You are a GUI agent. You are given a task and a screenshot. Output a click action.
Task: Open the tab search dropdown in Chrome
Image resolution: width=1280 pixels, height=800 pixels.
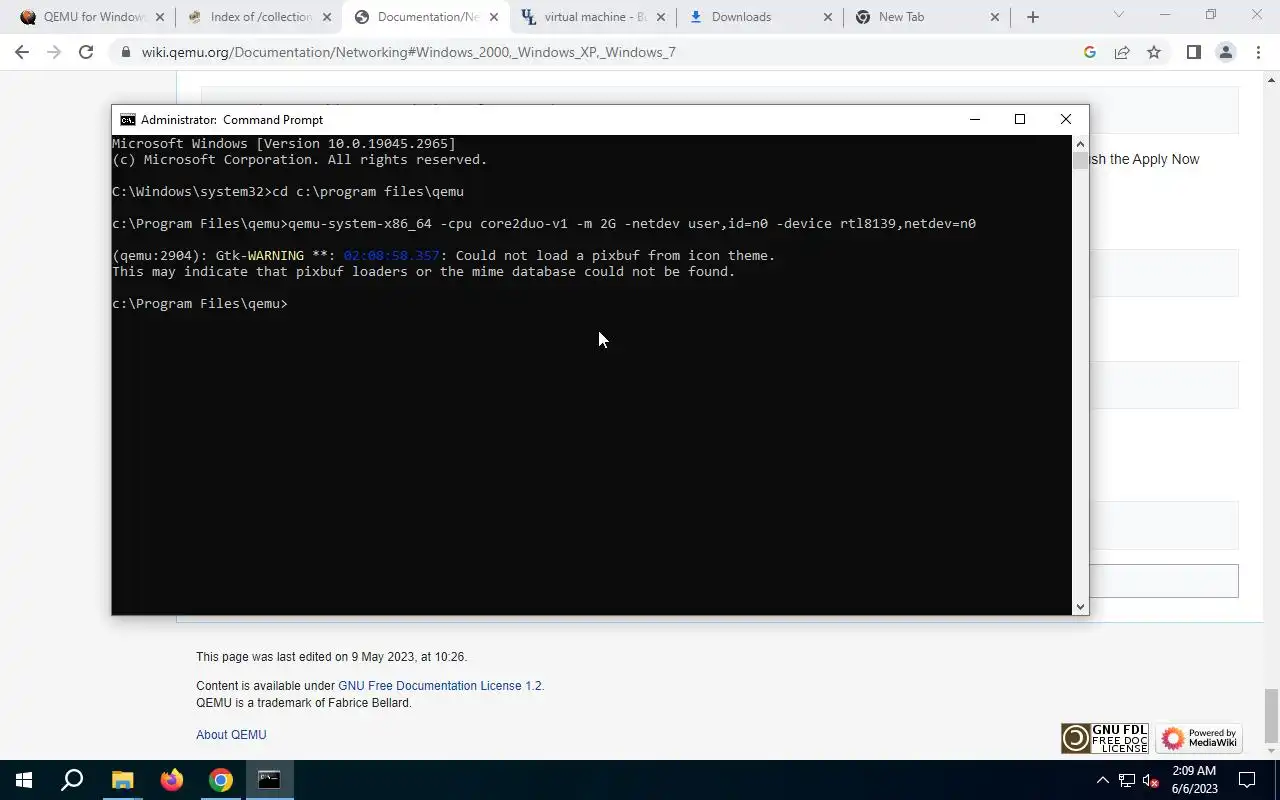point(1119,14)
